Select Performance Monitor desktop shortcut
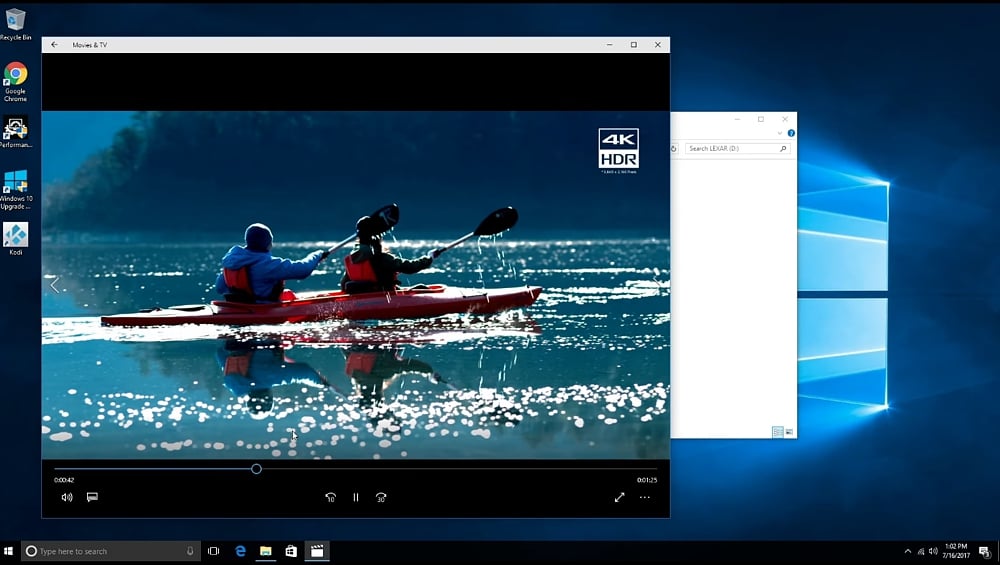 [15, 132]
